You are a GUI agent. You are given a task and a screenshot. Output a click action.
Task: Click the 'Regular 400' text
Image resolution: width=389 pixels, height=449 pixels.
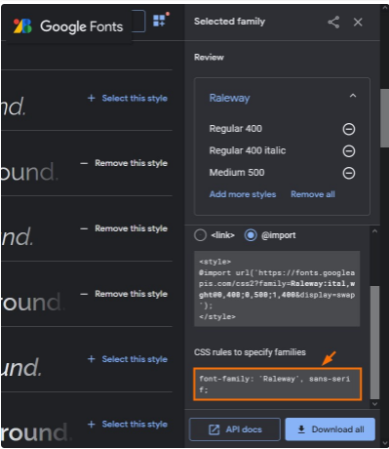[x=235, y=129]
